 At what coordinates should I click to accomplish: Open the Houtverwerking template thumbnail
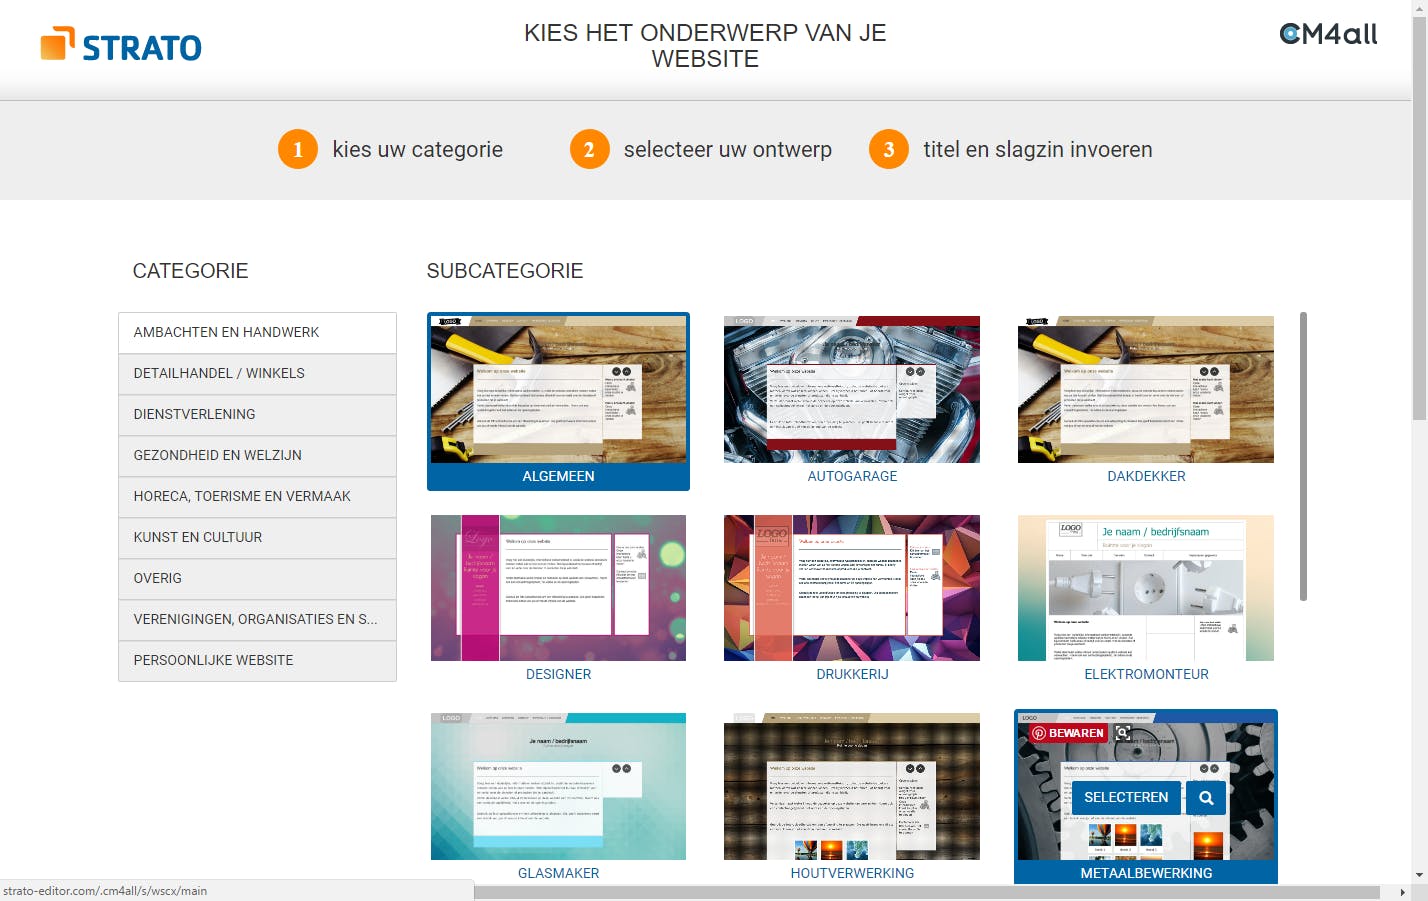tap(852, 786)
